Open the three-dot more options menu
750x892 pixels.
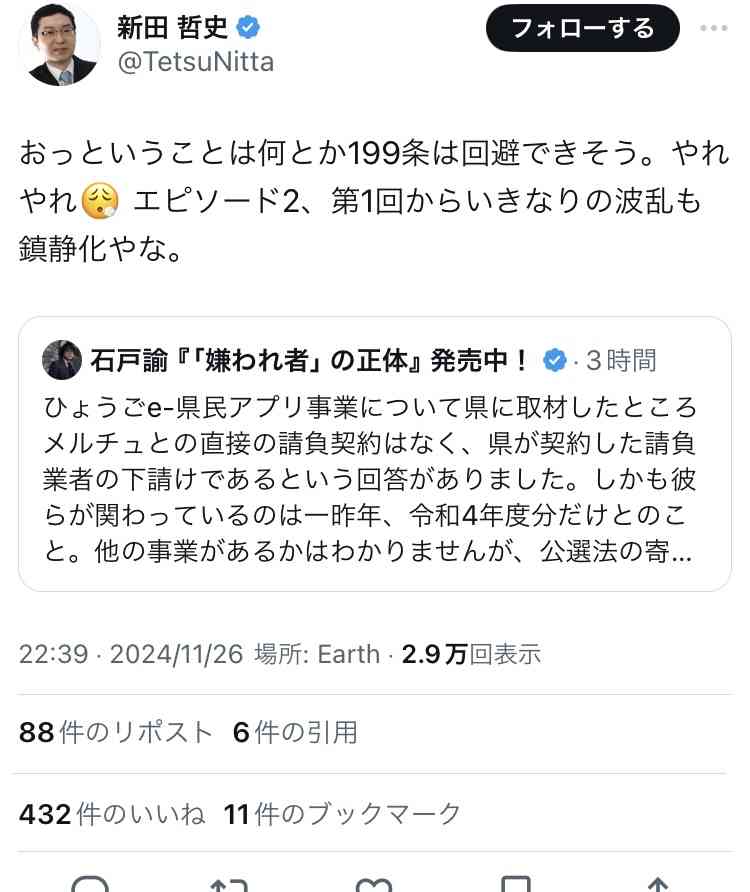tap(714, 28)
